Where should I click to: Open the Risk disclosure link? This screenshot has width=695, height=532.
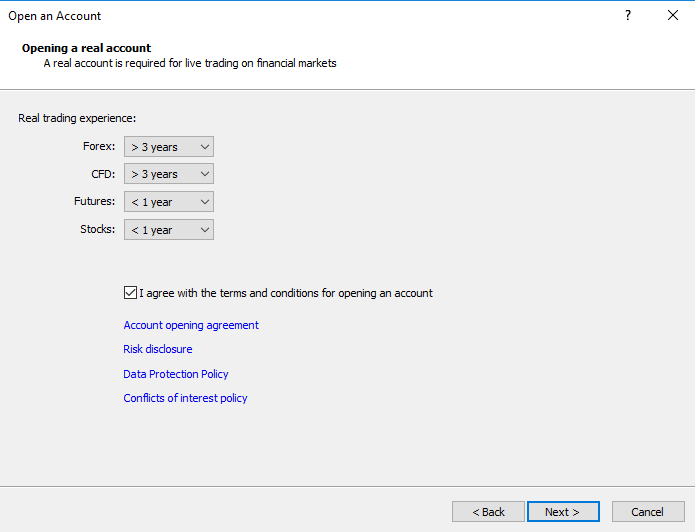[158, 349]
